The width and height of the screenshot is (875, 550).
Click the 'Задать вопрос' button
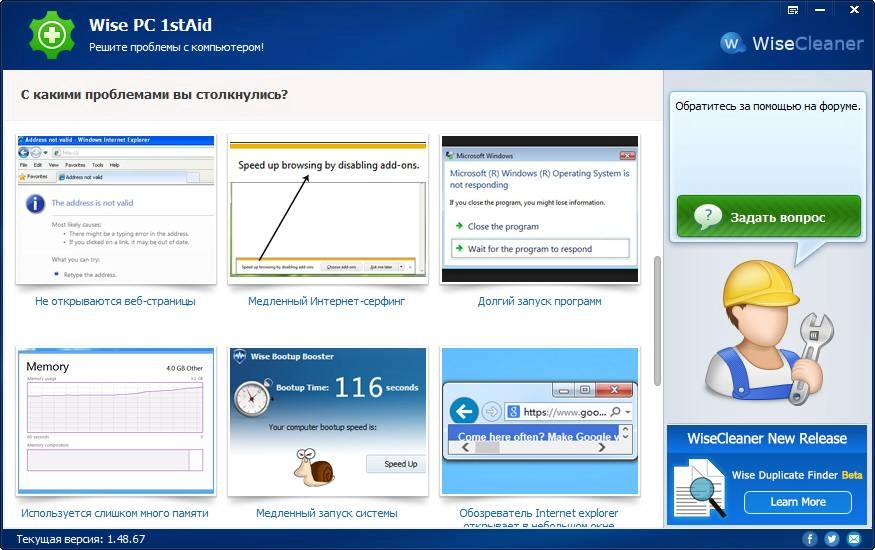[x=769, y=216]
